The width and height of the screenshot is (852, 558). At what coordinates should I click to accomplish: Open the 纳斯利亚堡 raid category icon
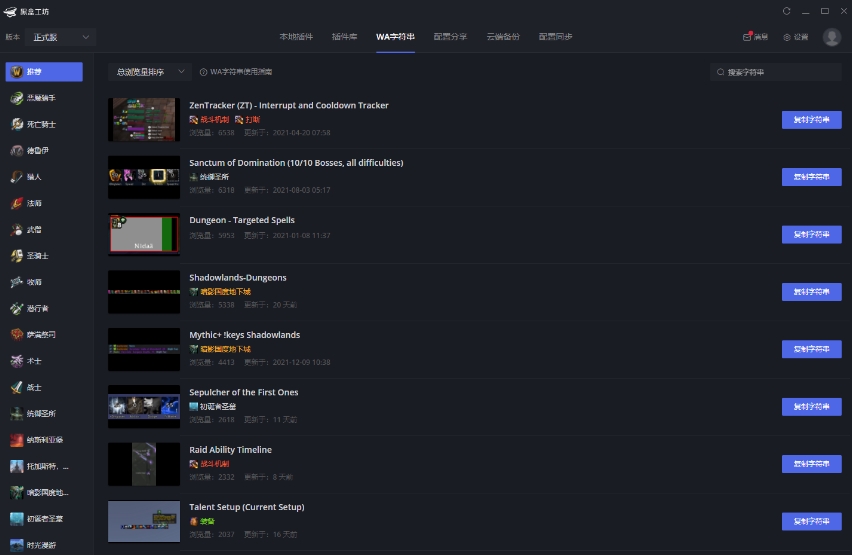coord(17,440)
